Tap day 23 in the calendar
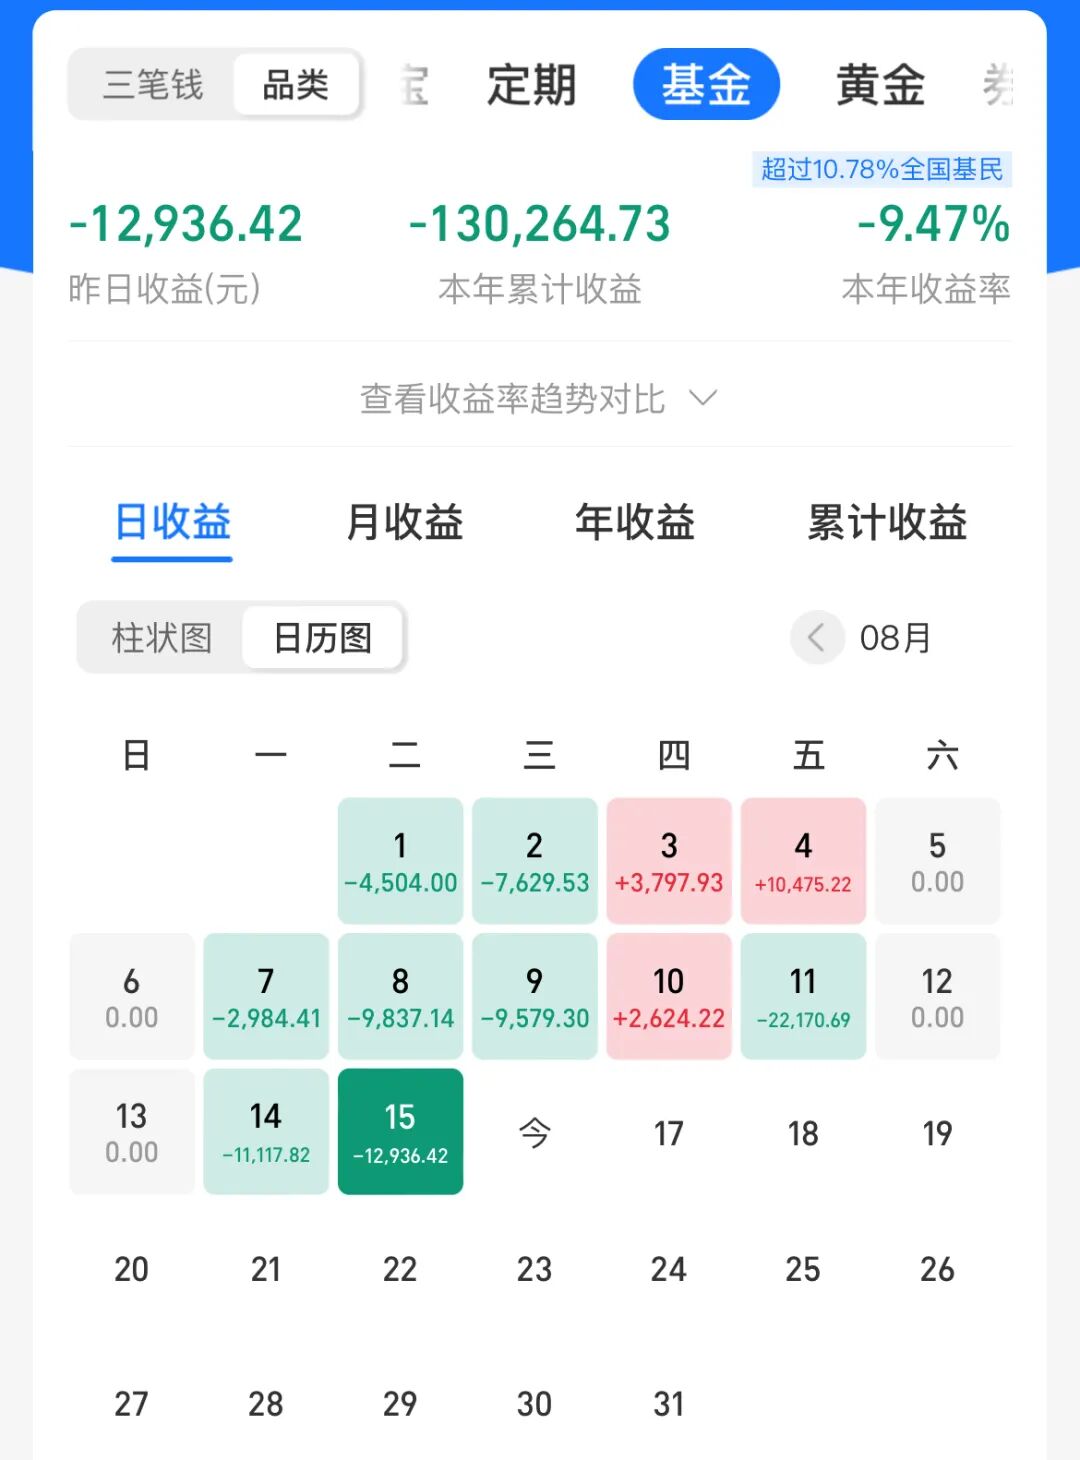The height and width of the screenshot is (1460, 1080). pos(535,1268)
